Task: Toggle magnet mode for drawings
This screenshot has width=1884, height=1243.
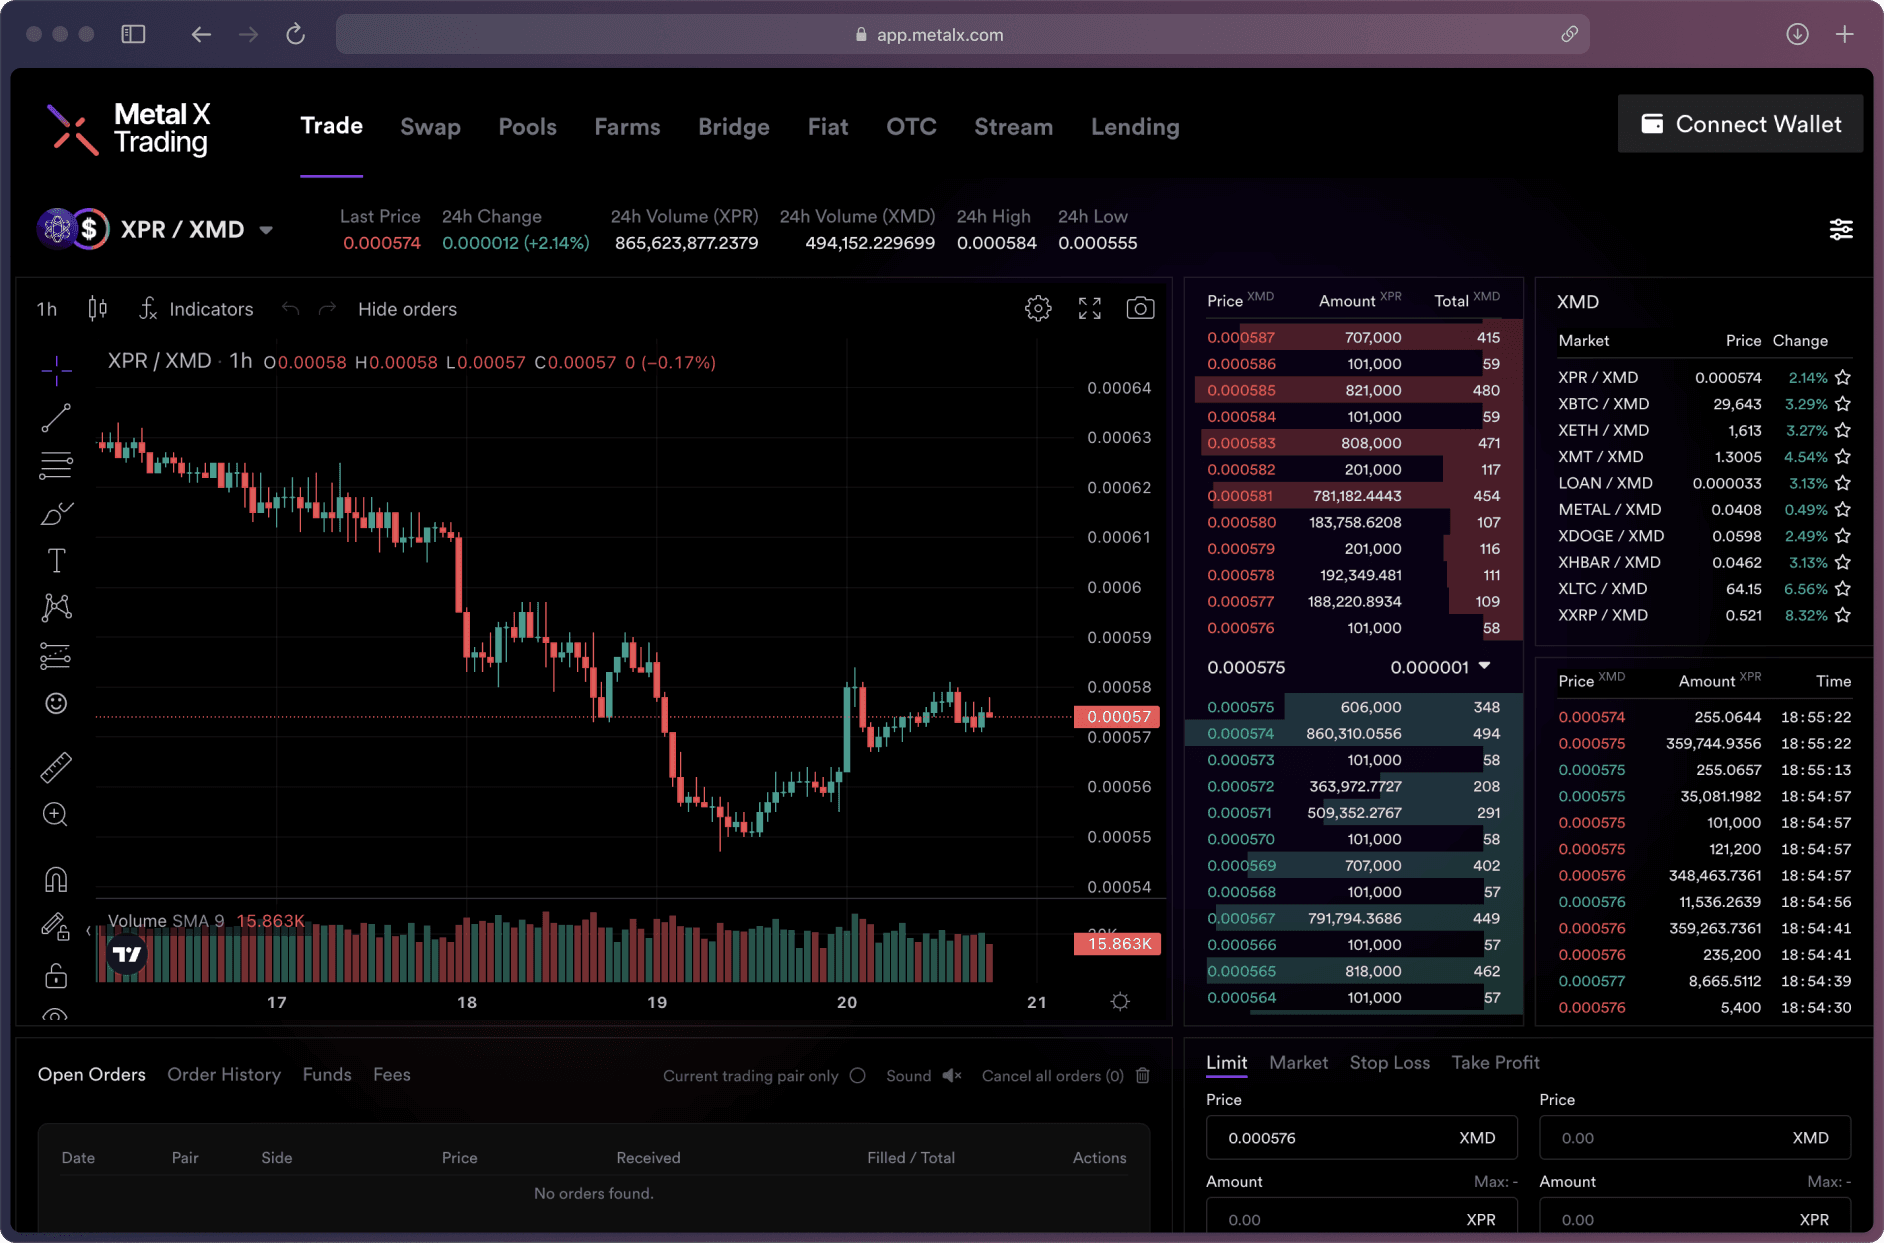Action: coord(56,879)
